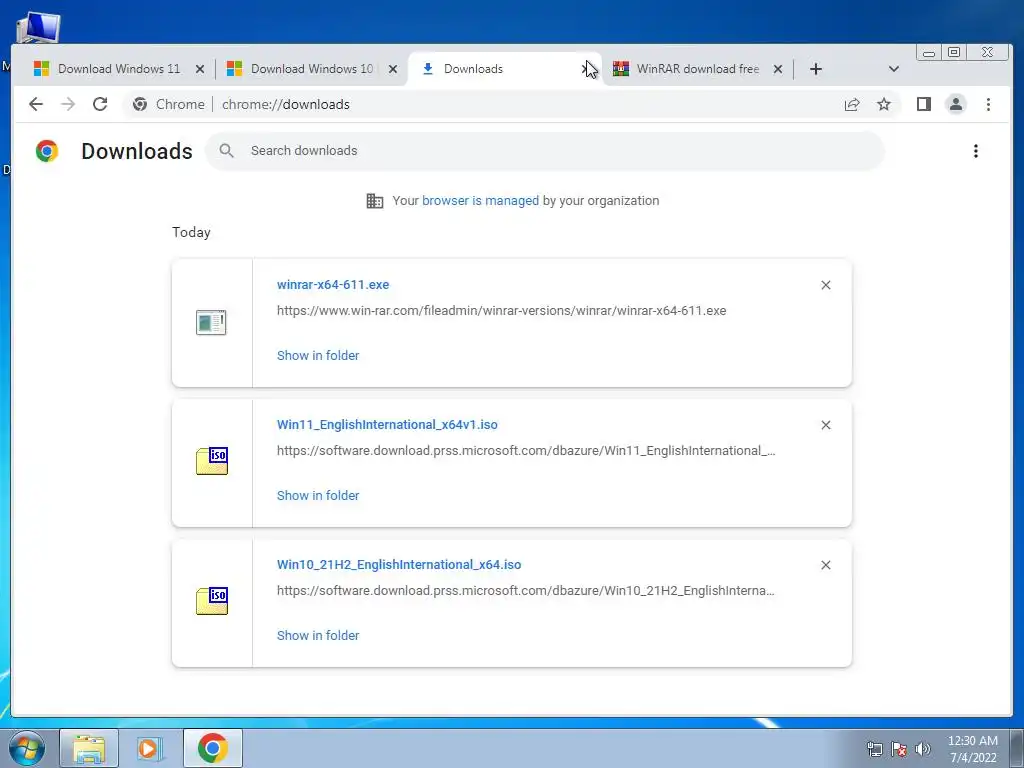Click the win-rar.com source URL text
This screenshot has height=768, width=1024.
(502, 311)
